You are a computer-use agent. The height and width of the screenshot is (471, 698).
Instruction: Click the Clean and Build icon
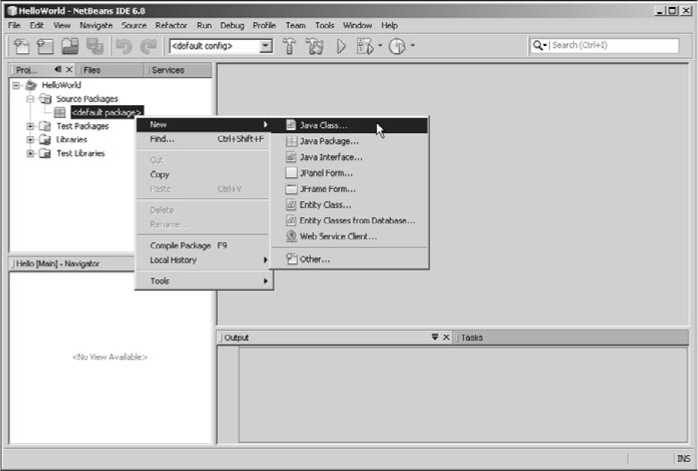click(x=314, y=46)
